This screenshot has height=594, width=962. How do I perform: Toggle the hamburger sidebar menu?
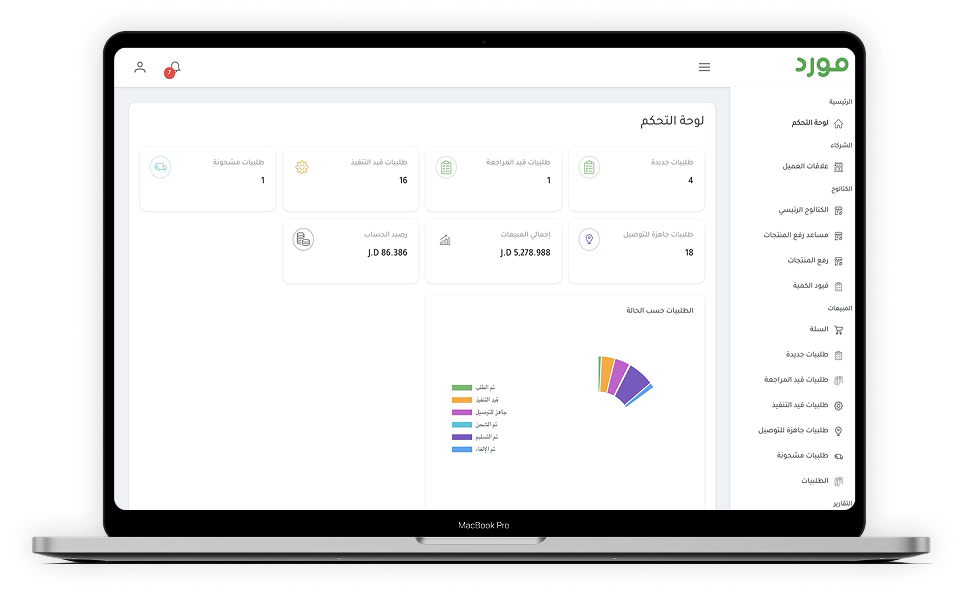(x=704, y=67)
